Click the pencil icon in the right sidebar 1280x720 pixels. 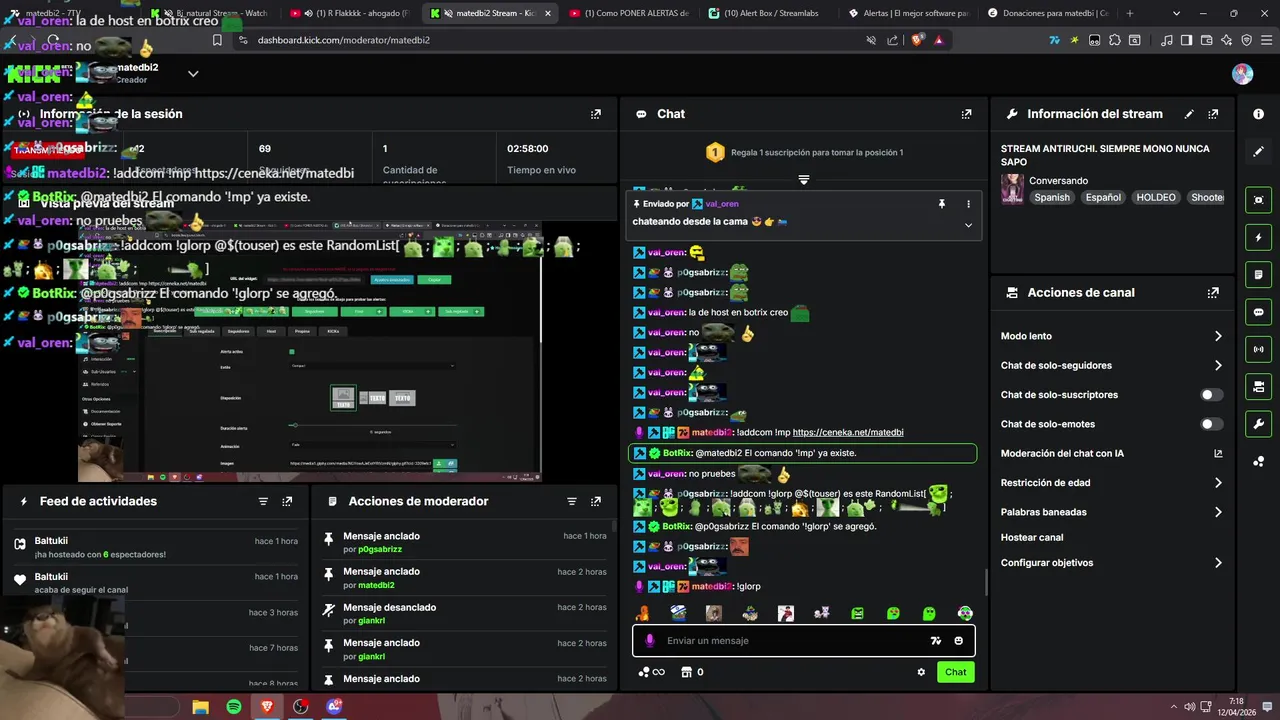(1258, 151)
